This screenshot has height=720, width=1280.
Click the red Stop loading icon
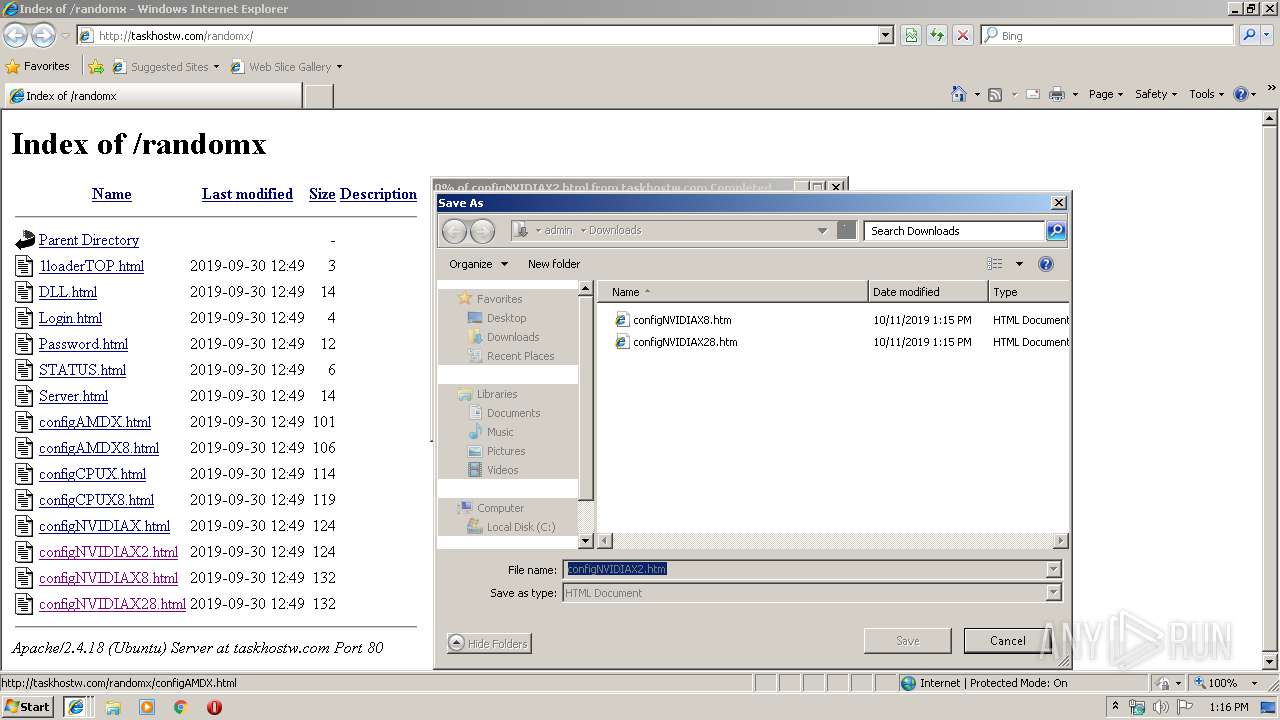(x=963, y=35)
